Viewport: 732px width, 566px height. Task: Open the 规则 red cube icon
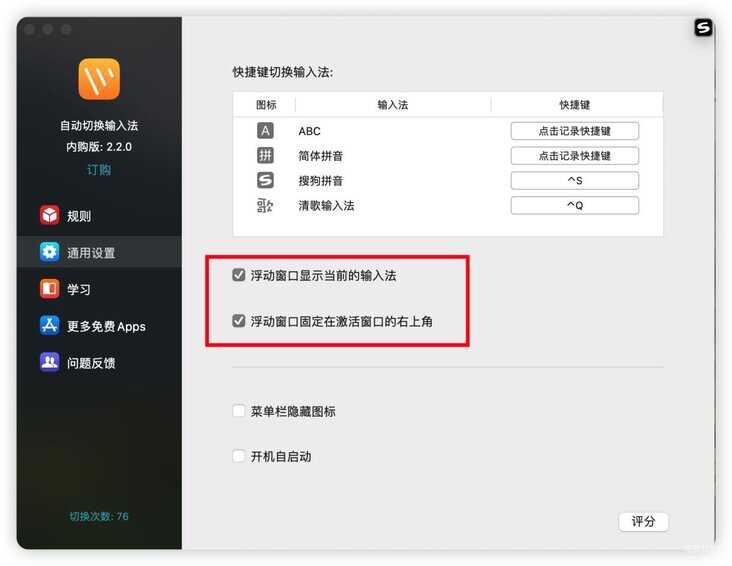49,215
